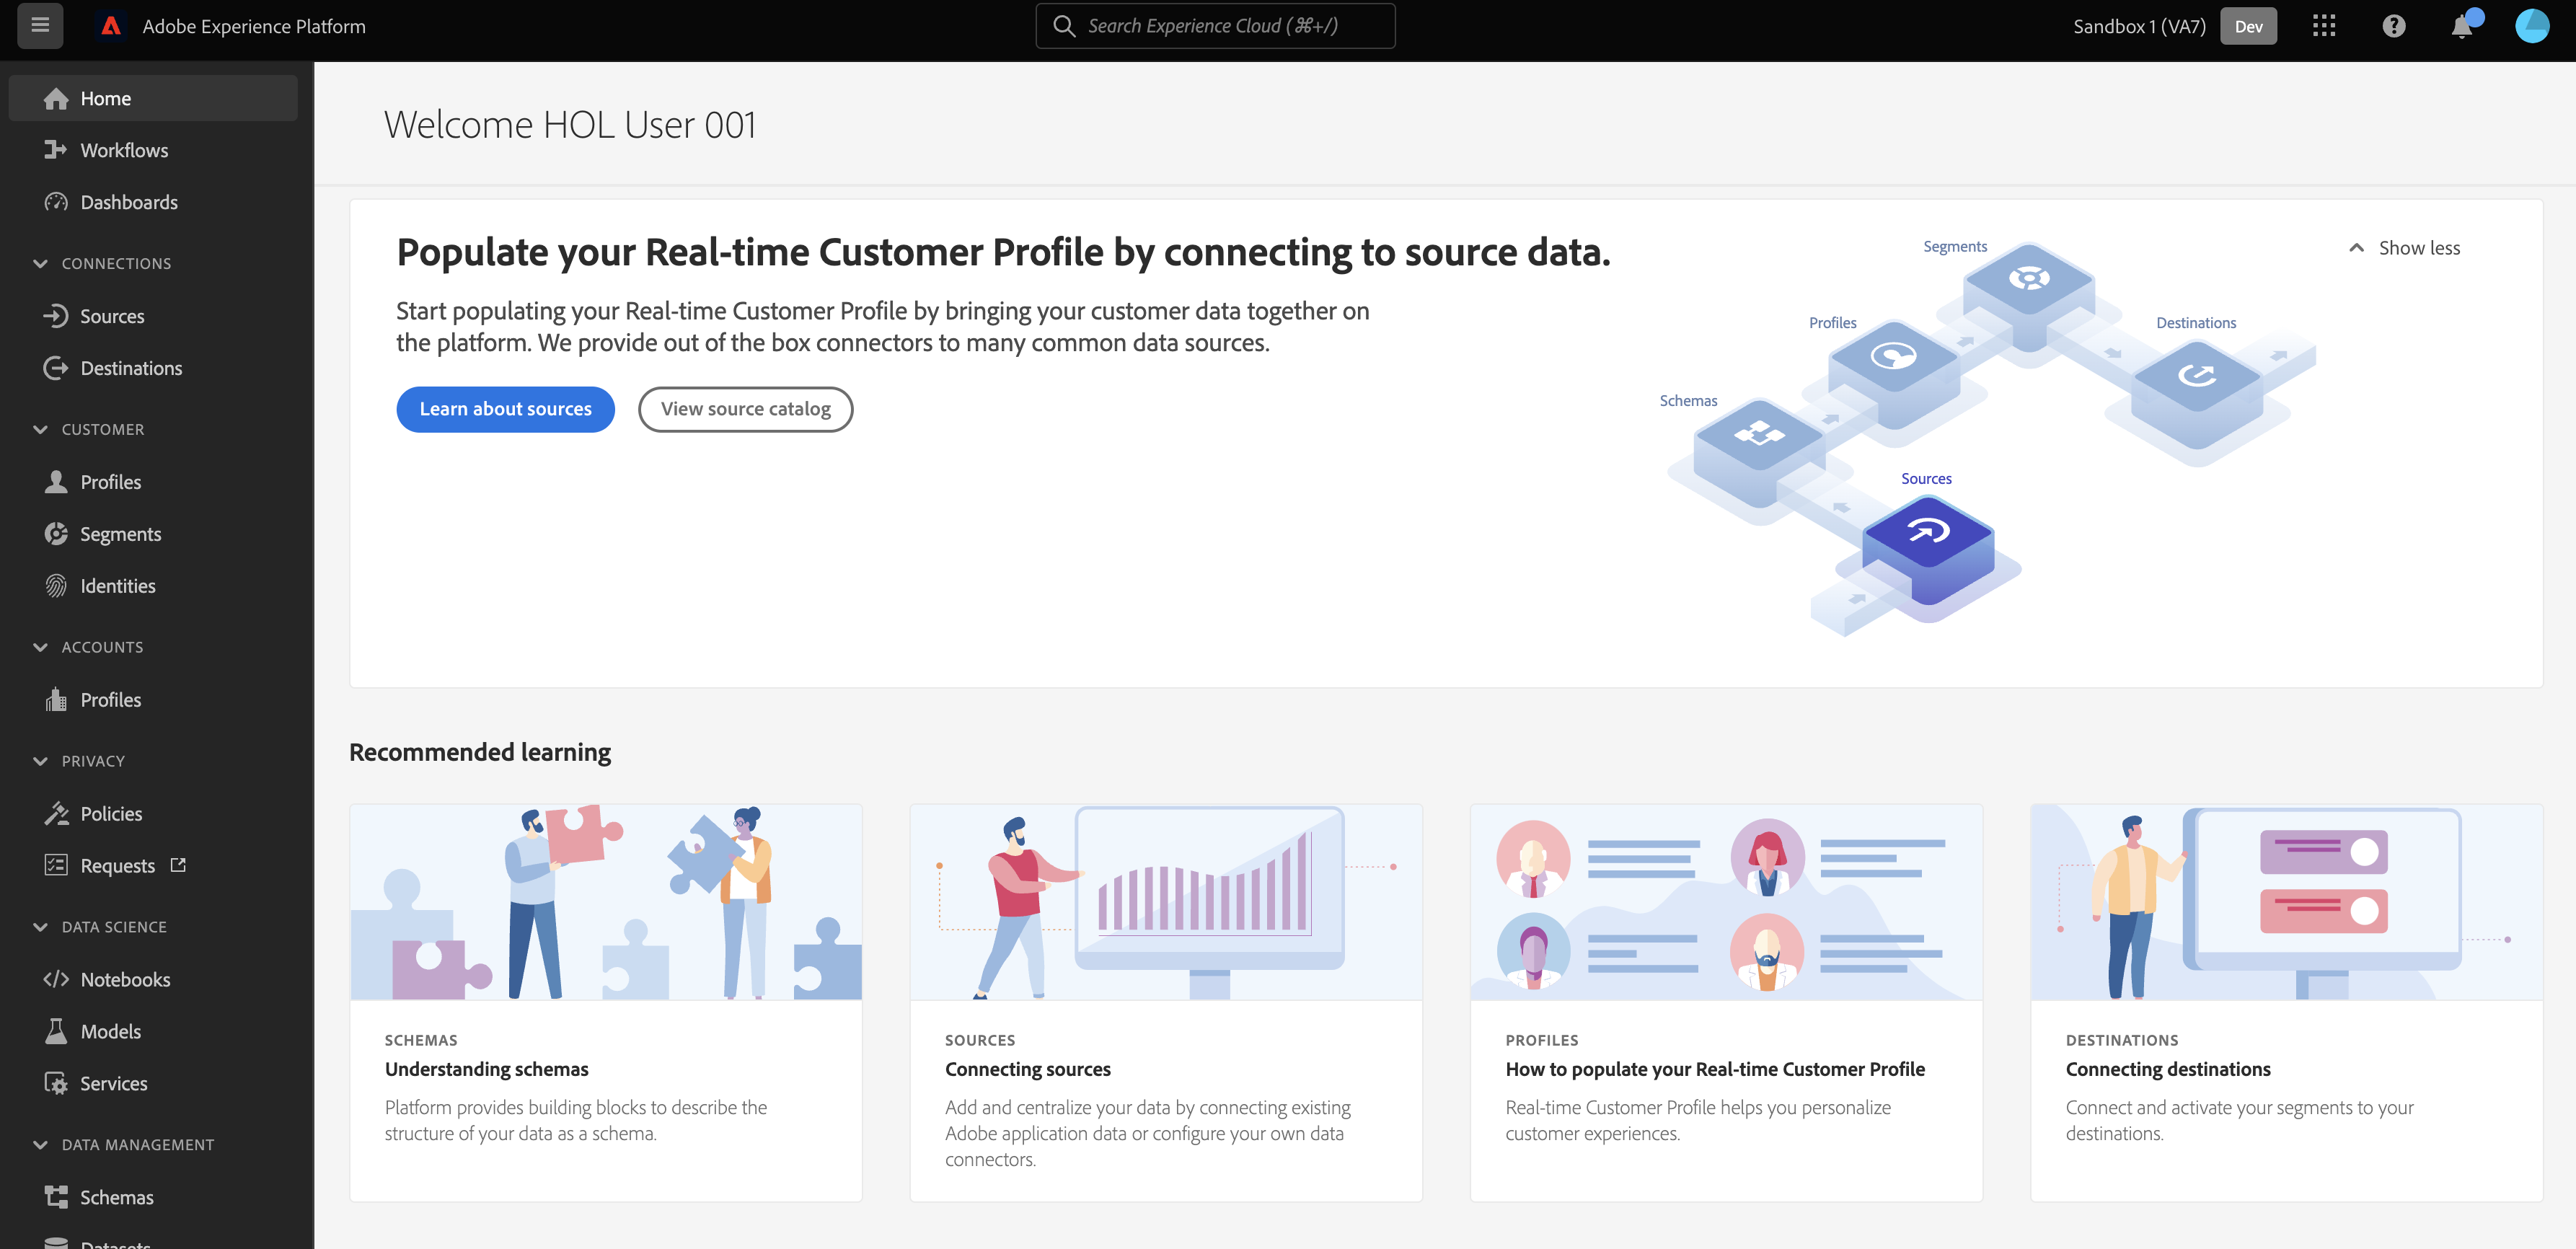The width and height of the screenshot is (2576, 1249).
Task: Open the Connecting sources learning card
Action: [x=1166, y=1003]
